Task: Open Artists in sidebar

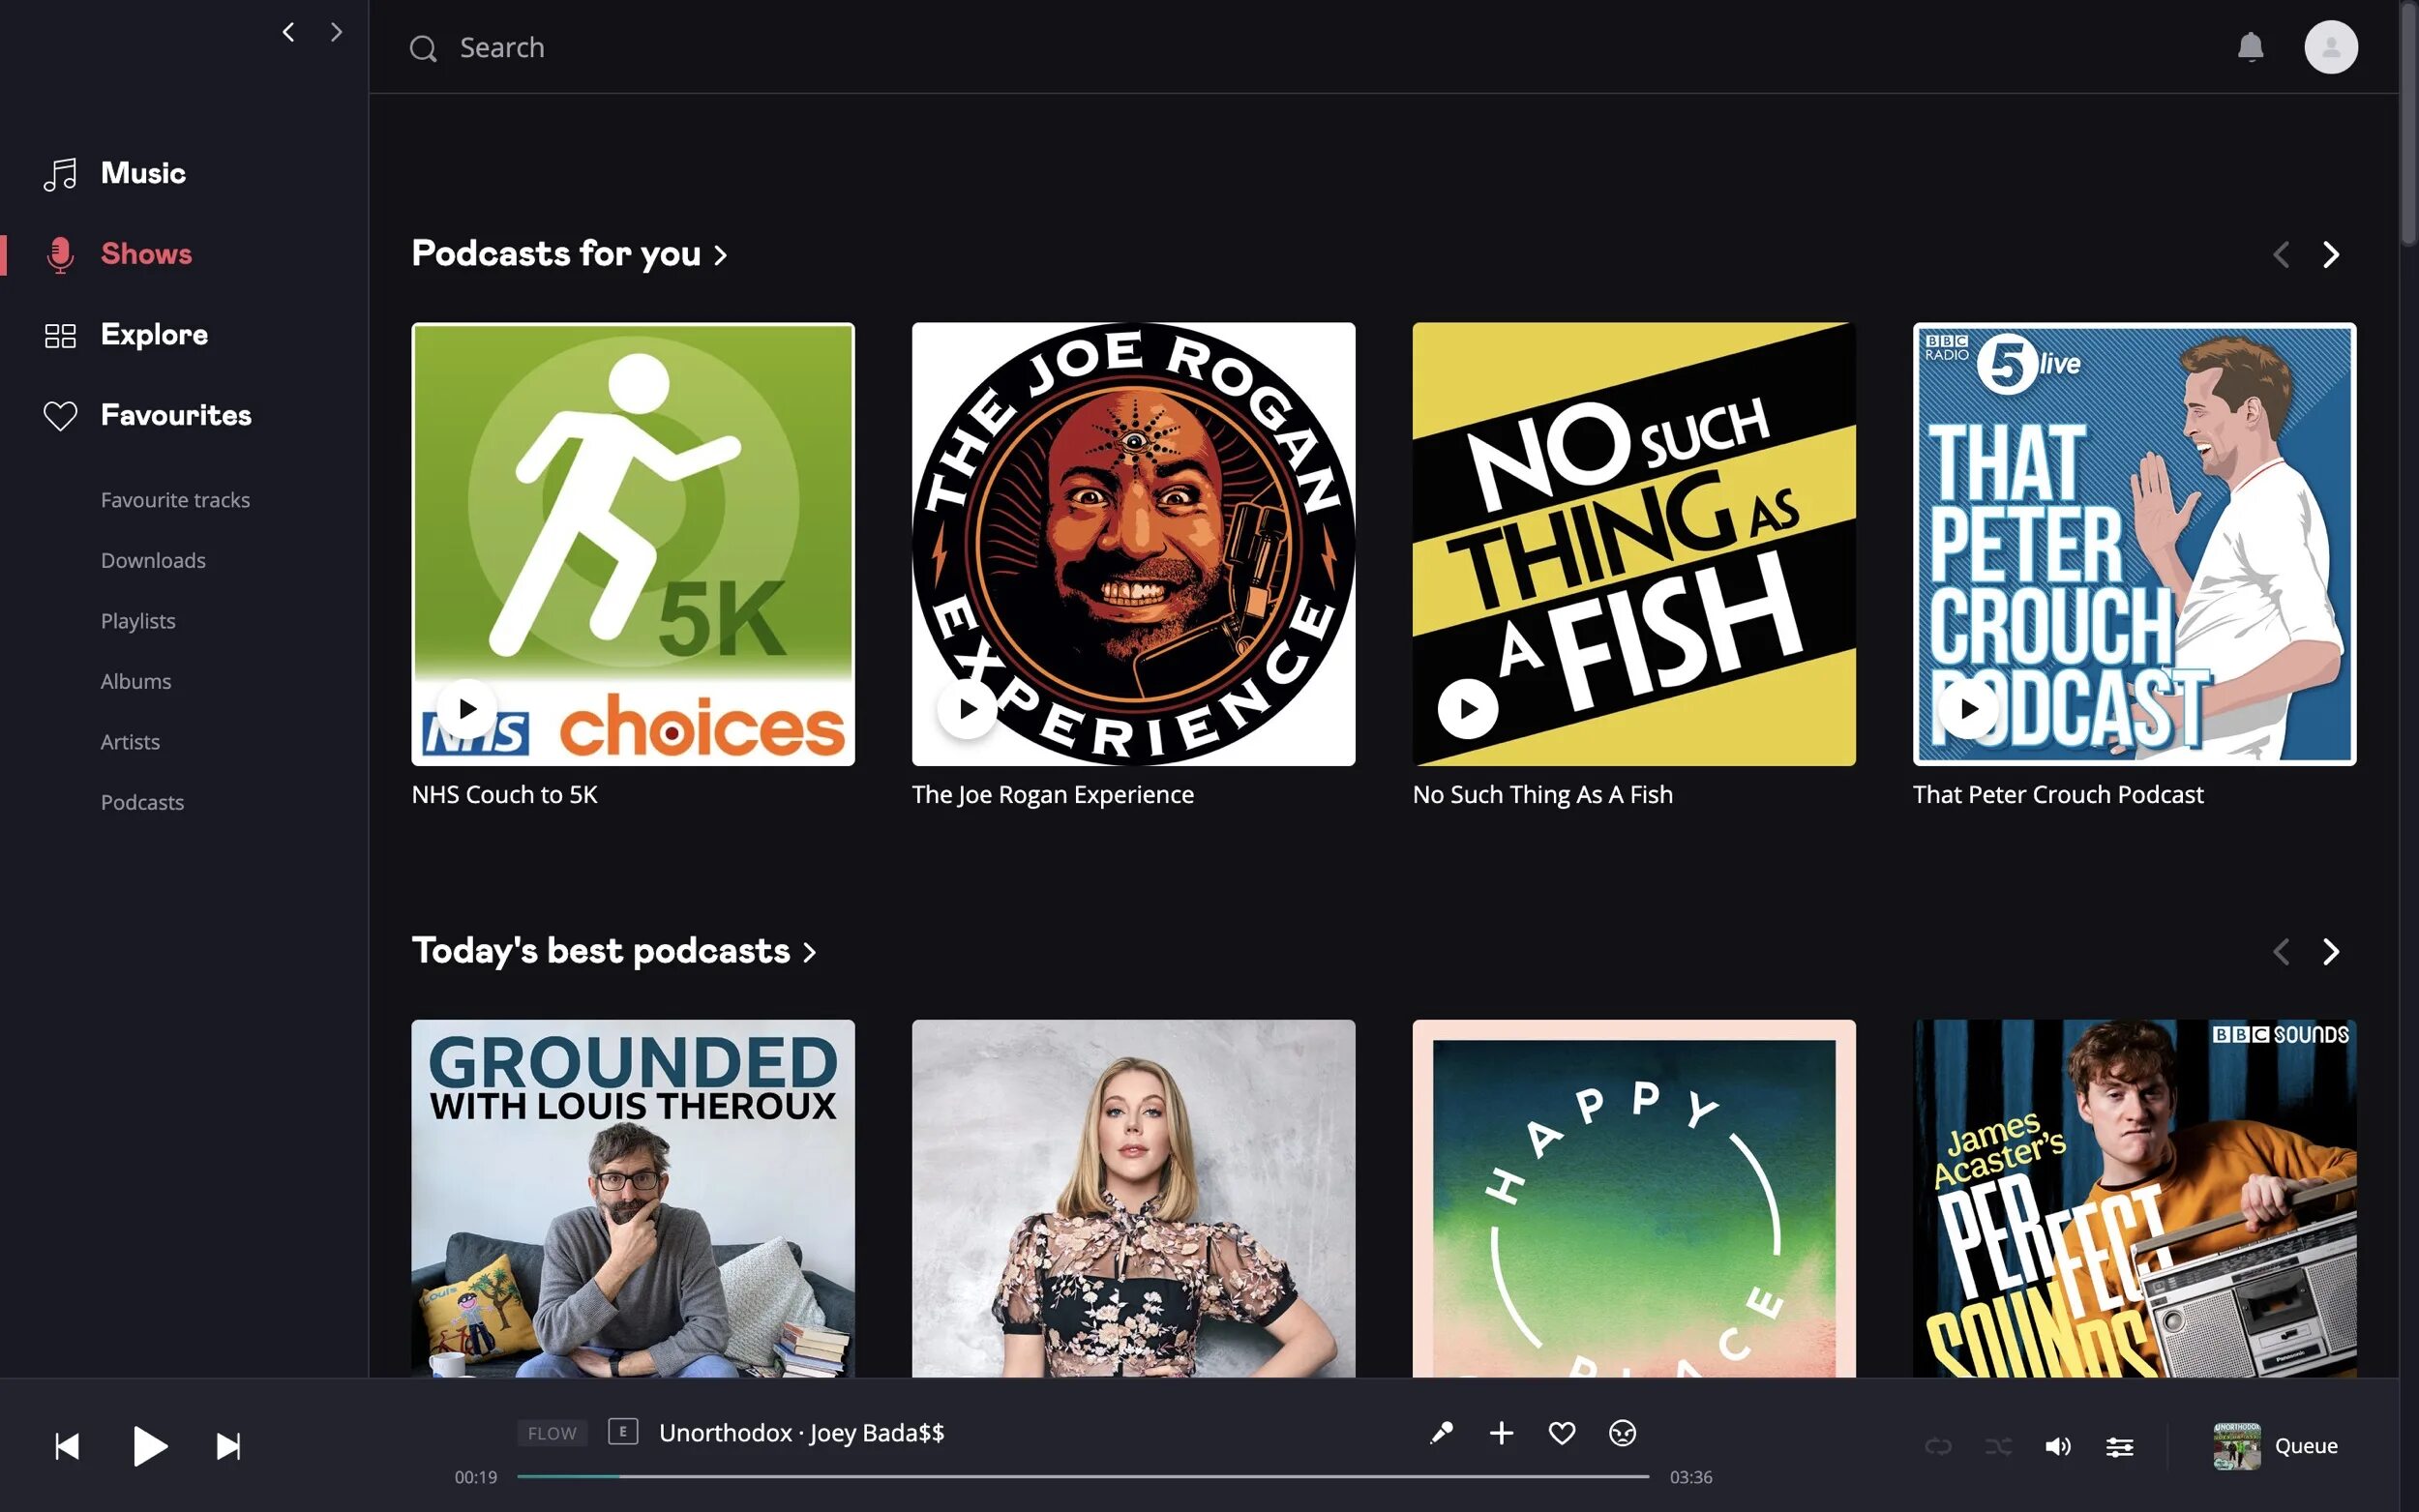Action: tap(130, 742)
